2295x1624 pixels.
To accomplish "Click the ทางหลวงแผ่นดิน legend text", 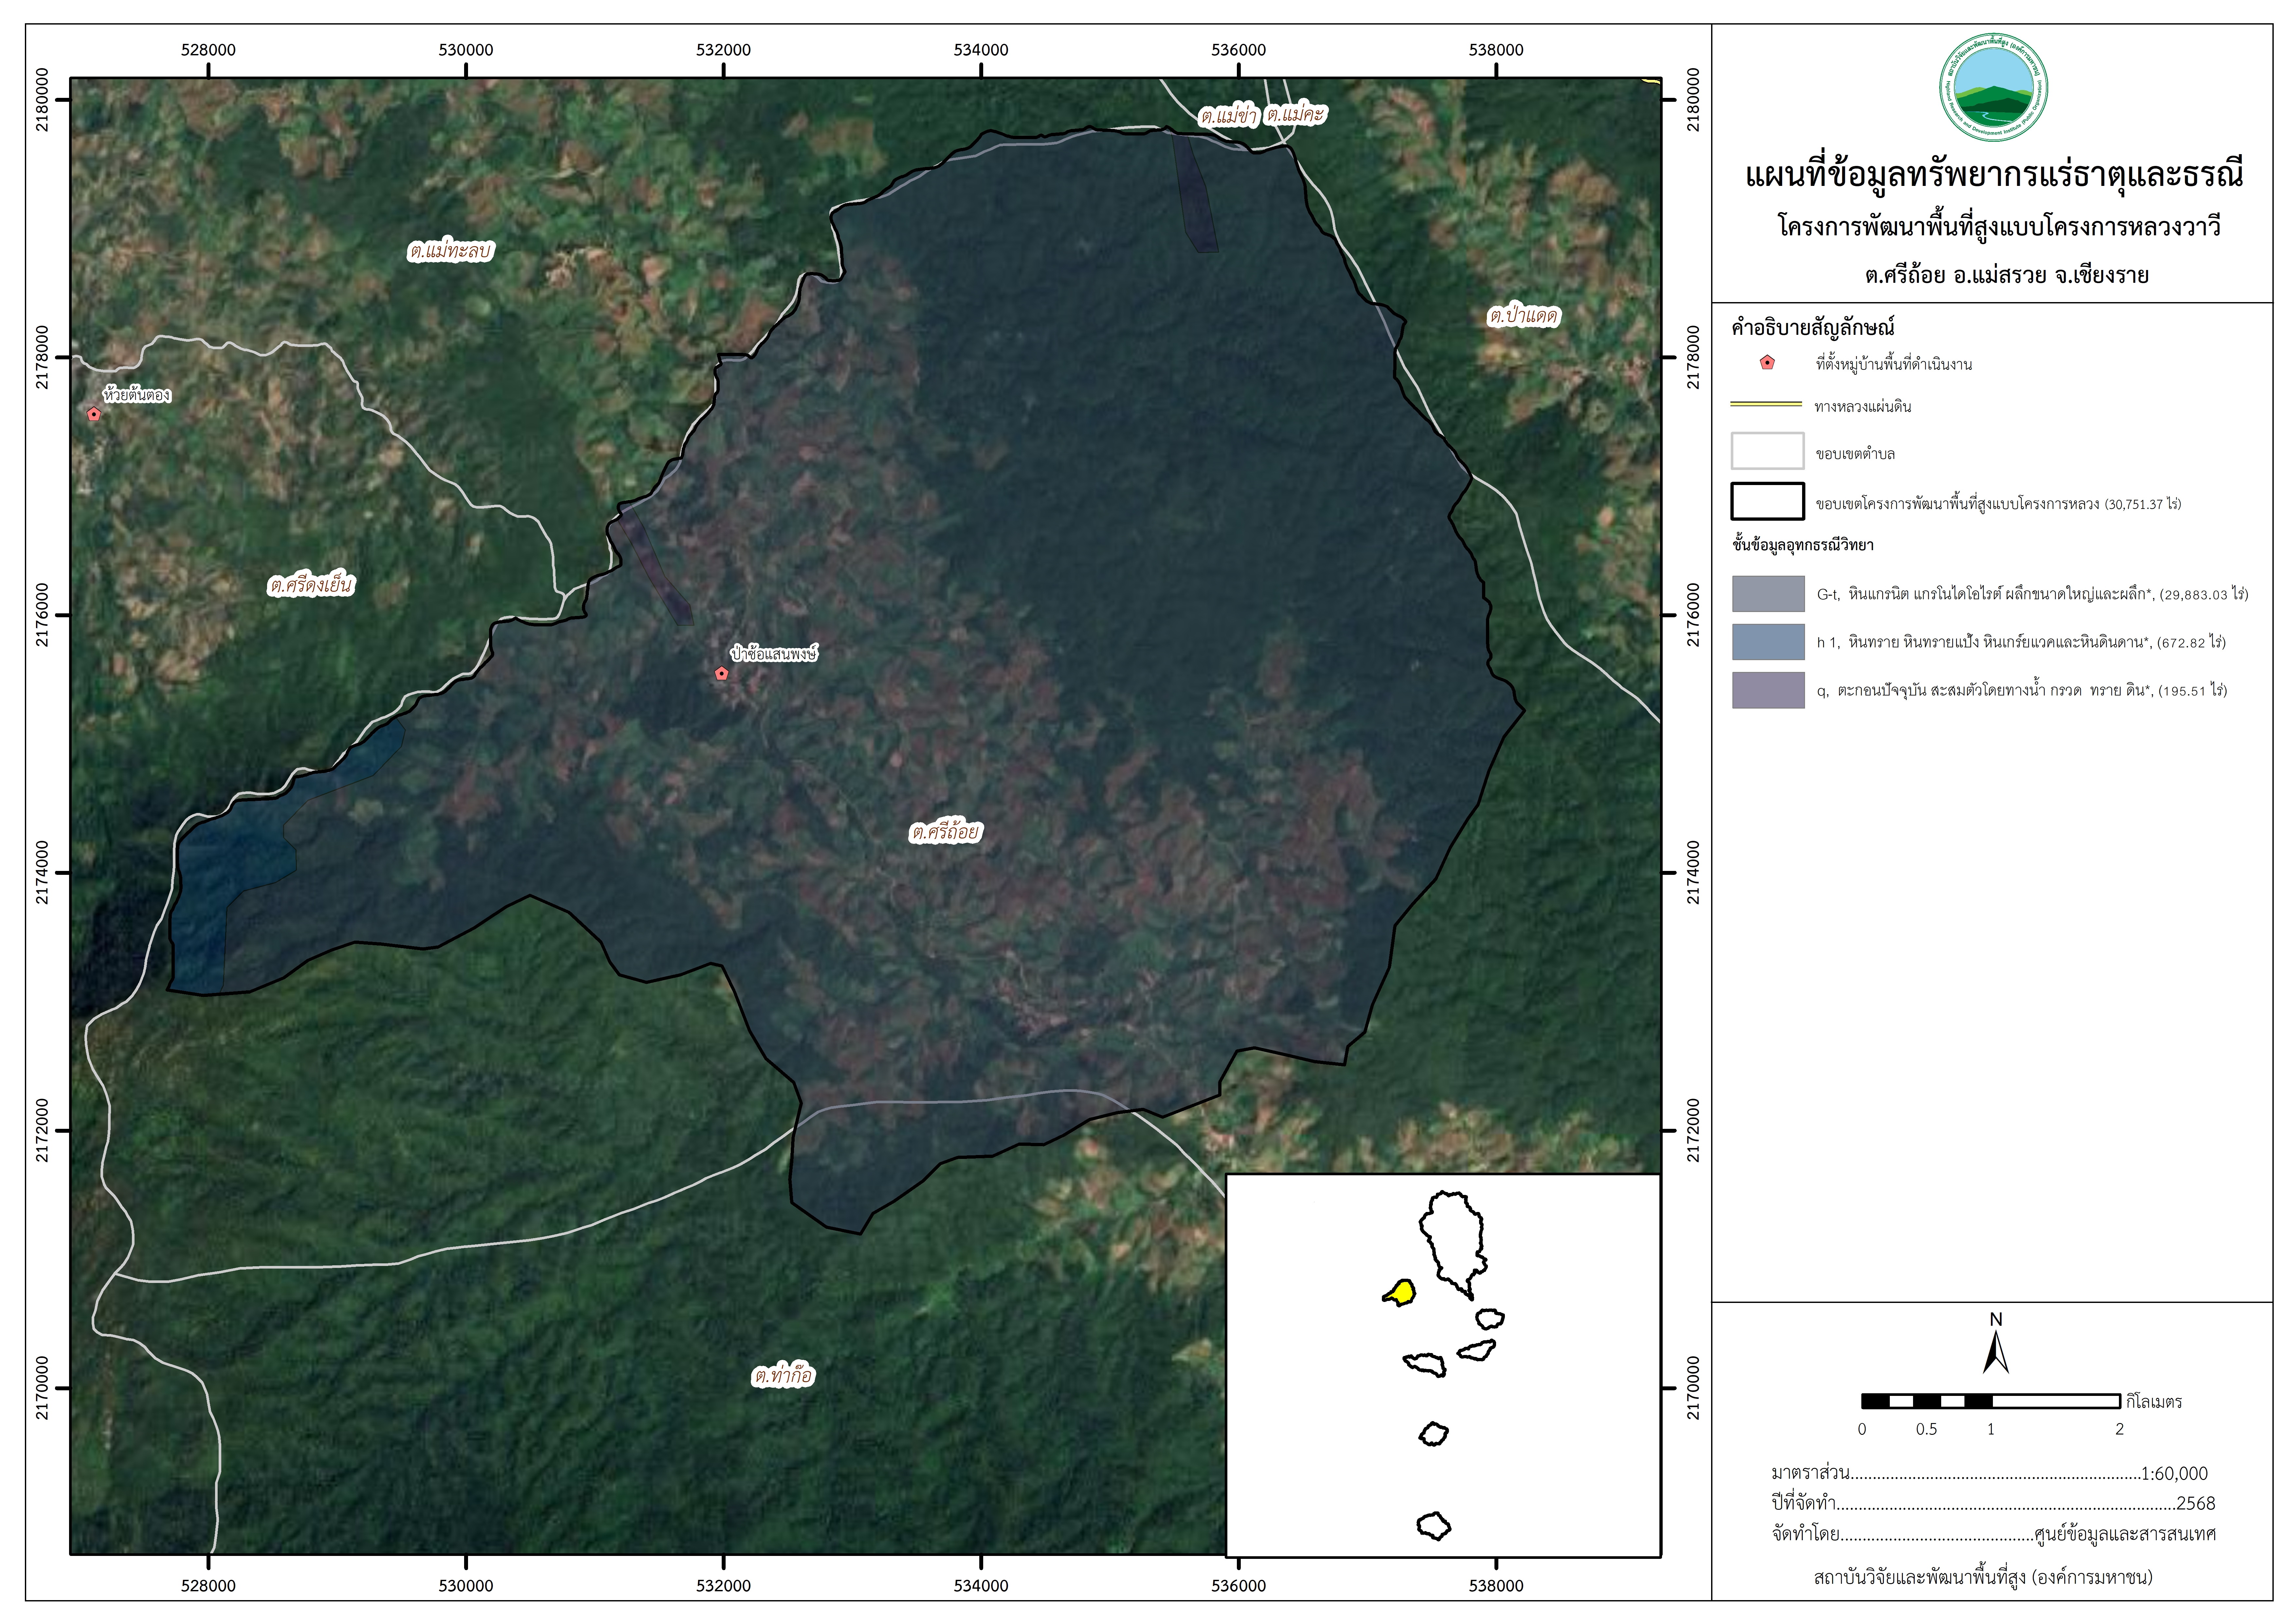I will (x=1863, y=407).
